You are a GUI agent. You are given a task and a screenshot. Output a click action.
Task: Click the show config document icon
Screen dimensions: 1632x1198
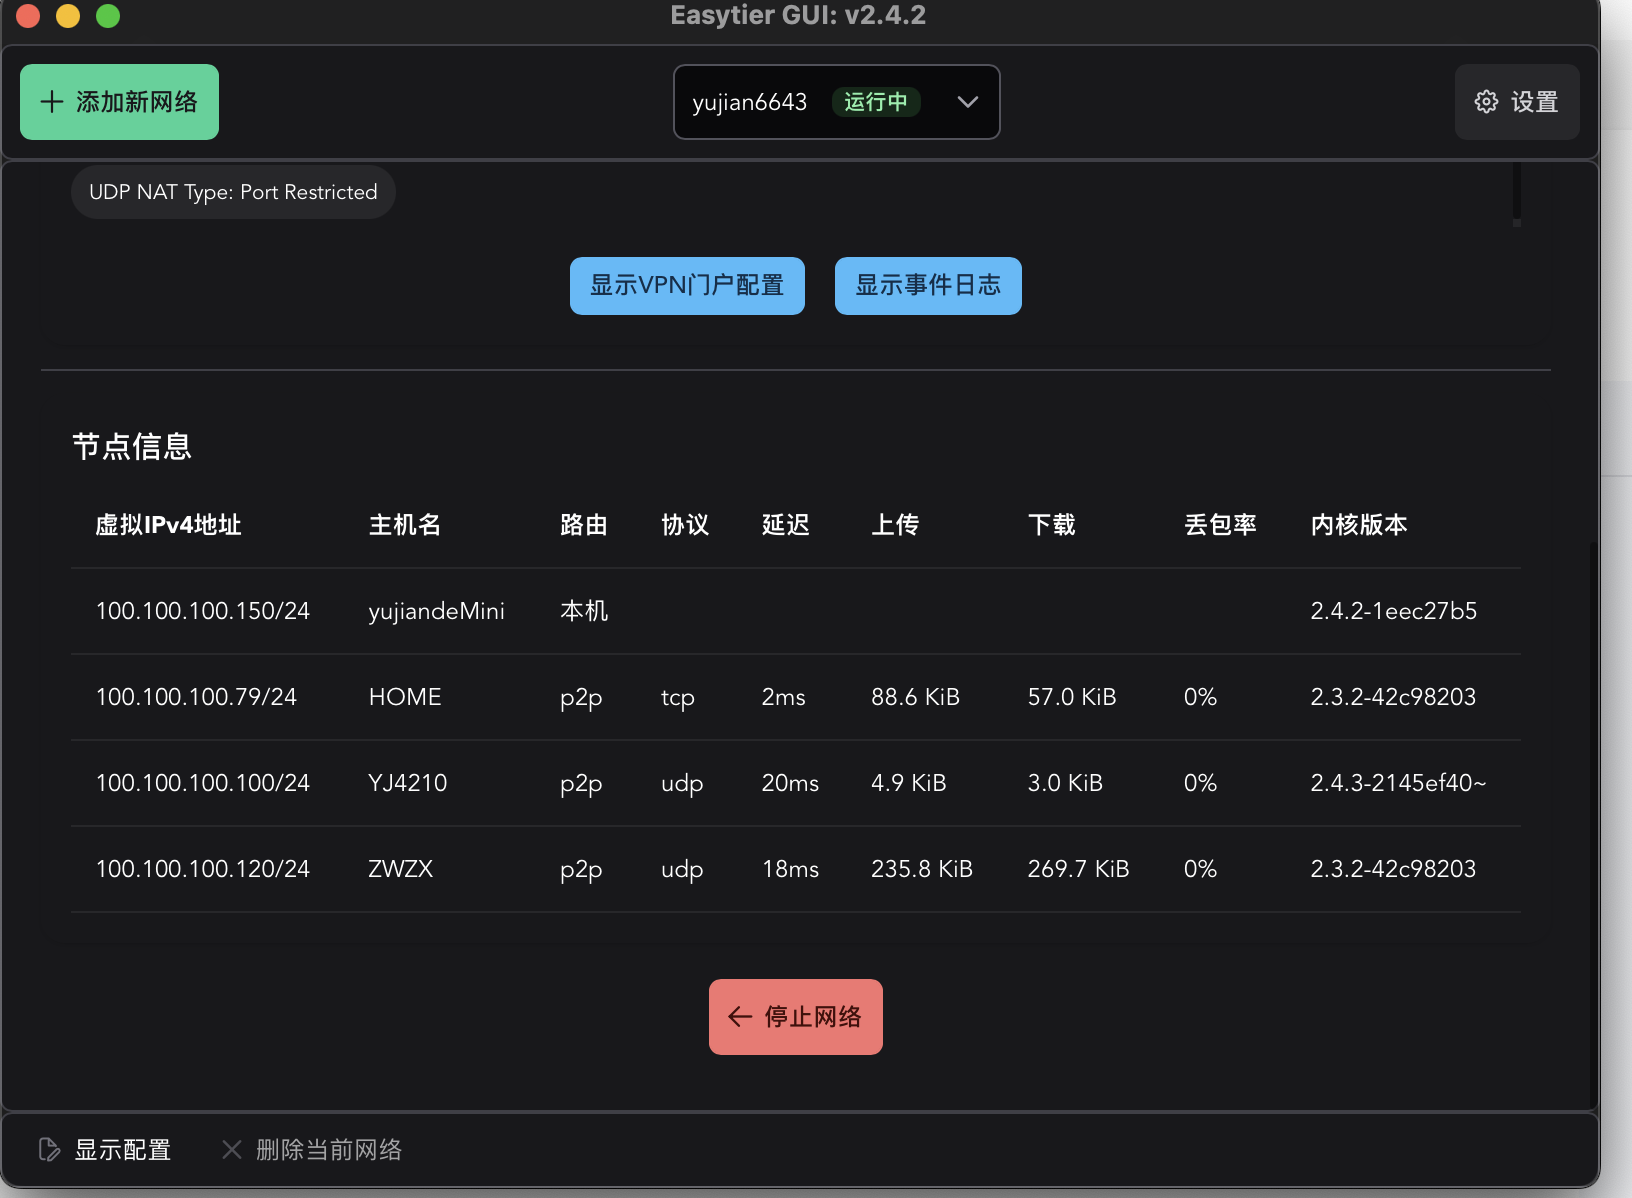point(49,1150)
